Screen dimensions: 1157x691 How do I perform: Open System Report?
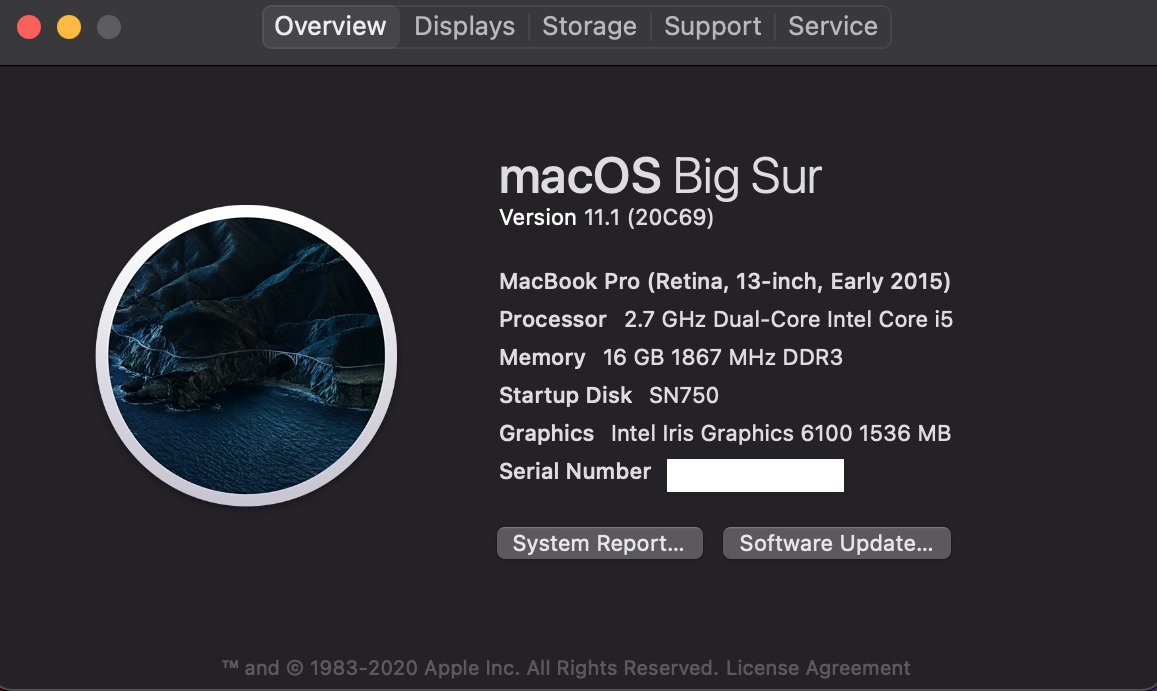click(x=599, y=543)
